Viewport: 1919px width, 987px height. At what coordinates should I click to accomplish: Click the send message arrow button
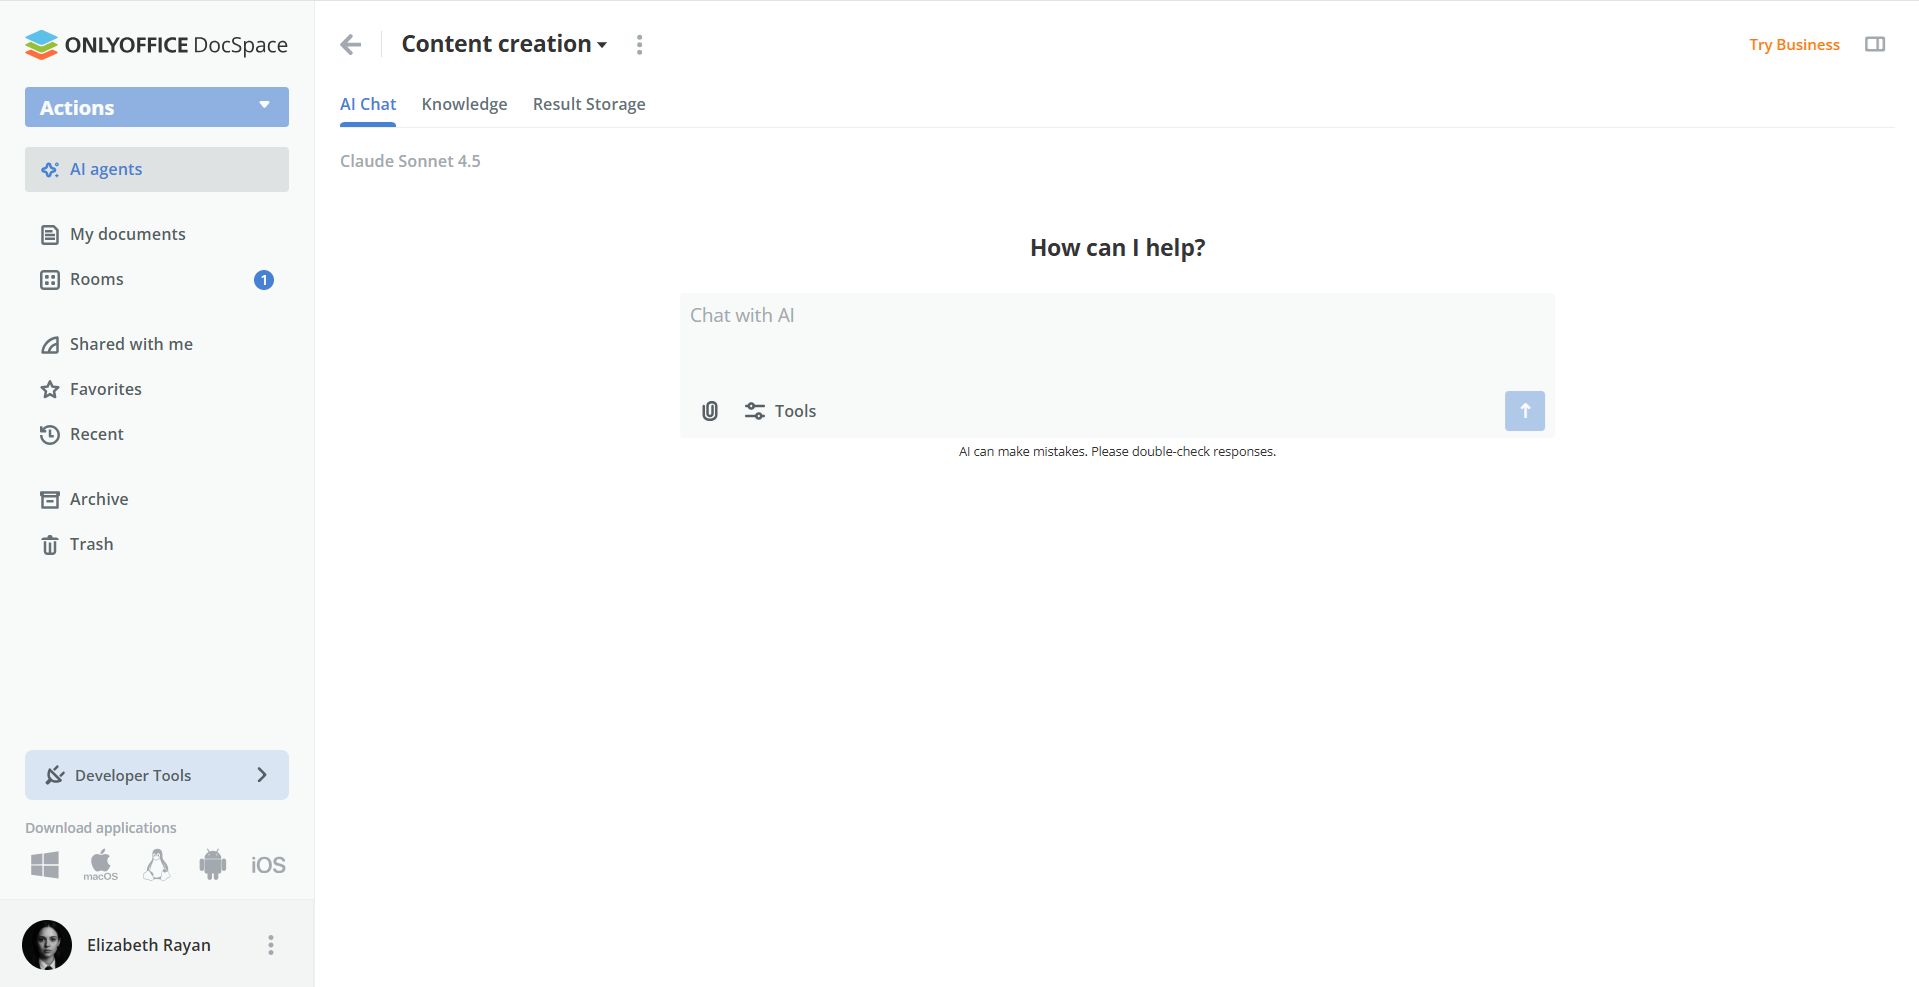tap(1524, 410)
